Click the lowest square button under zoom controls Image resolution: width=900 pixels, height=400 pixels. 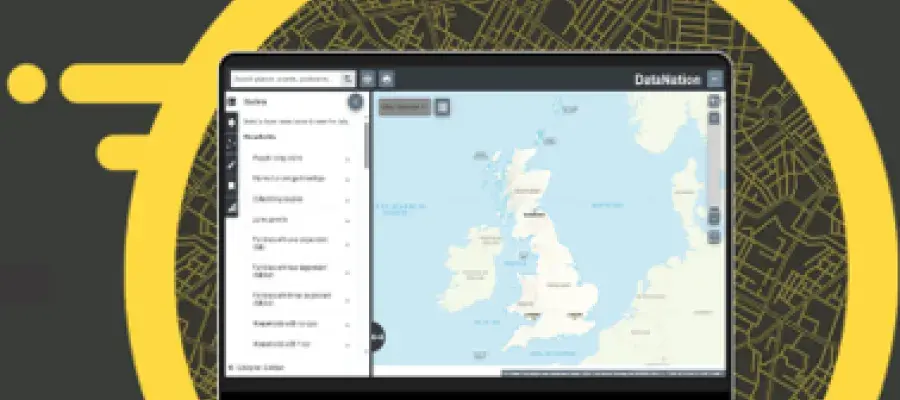(713, 237)
